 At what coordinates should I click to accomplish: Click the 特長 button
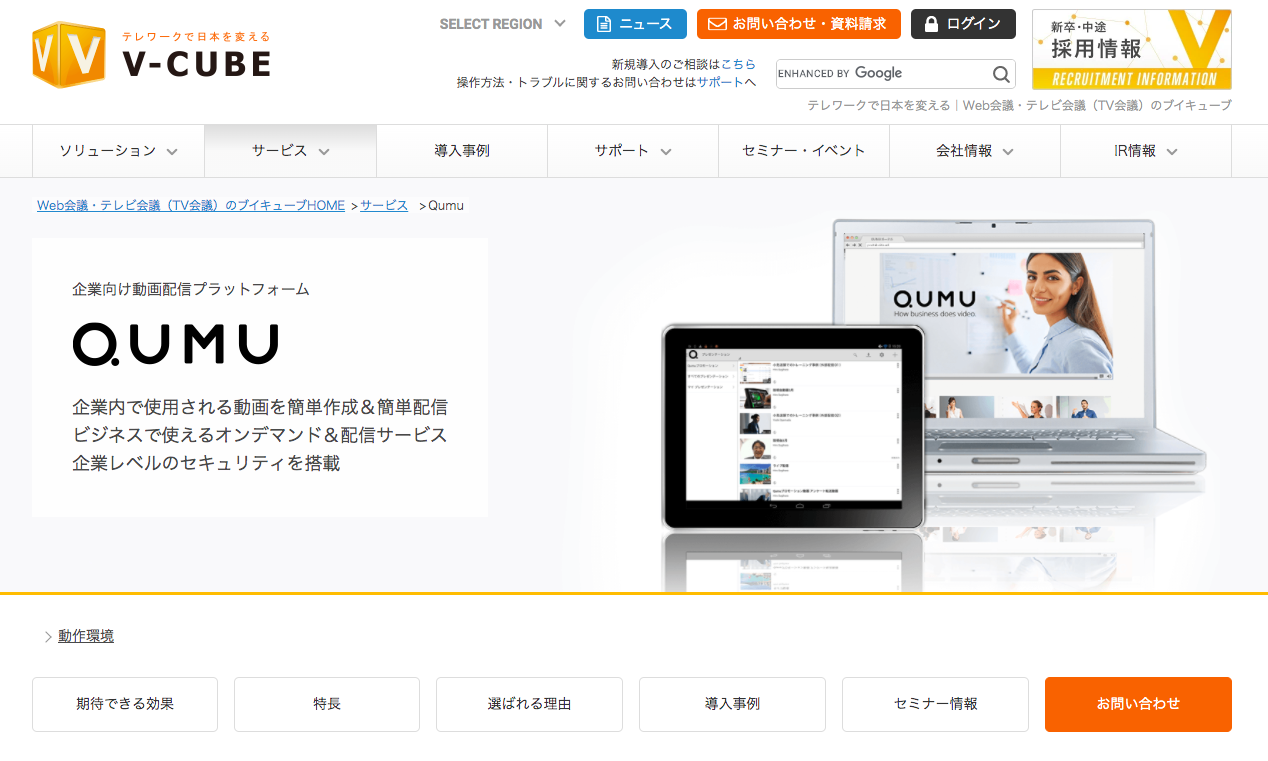click(x=327, y=704)
